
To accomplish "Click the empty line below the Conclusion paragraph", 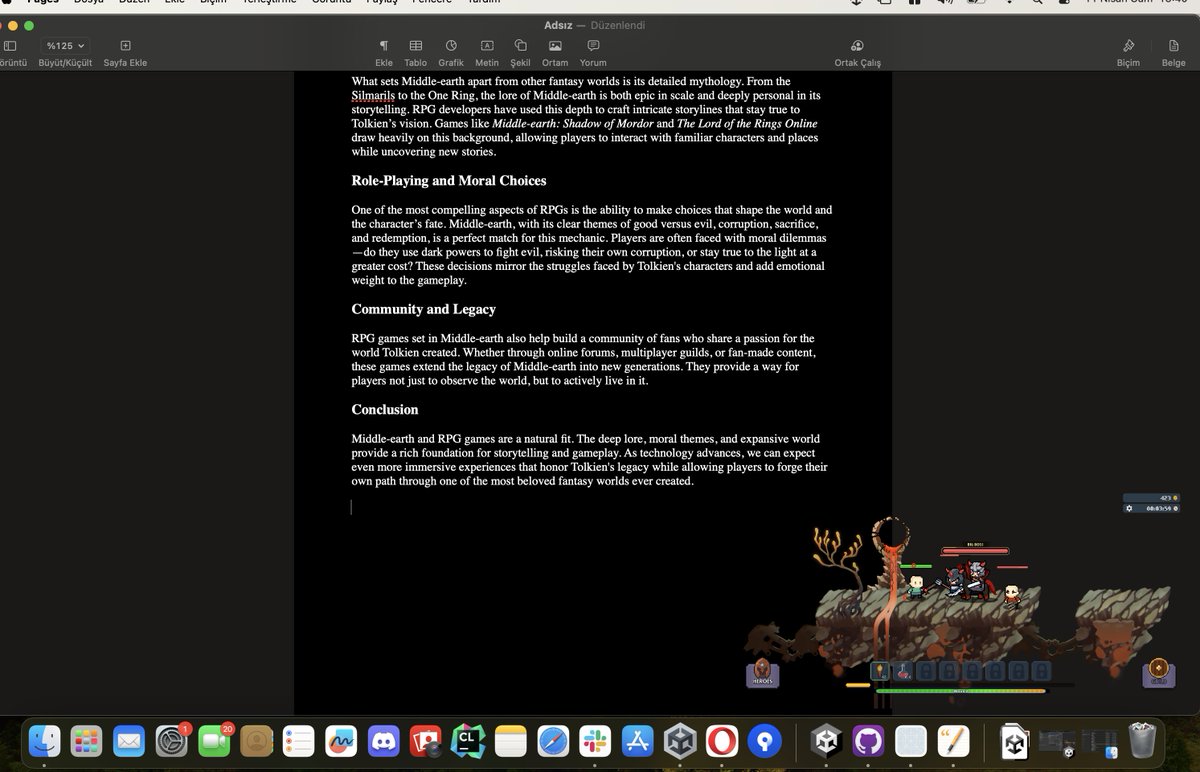I will tap(590, 507).
